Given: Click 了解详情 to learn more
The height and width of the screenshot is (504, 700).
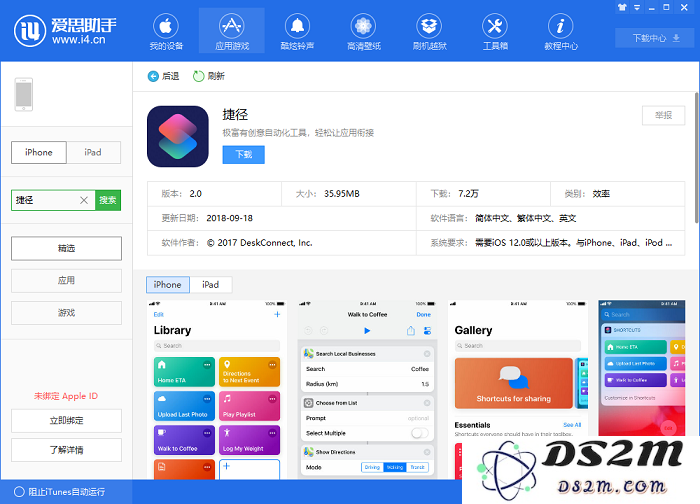Looking at the screenshot, I should [x=67, y=450].
